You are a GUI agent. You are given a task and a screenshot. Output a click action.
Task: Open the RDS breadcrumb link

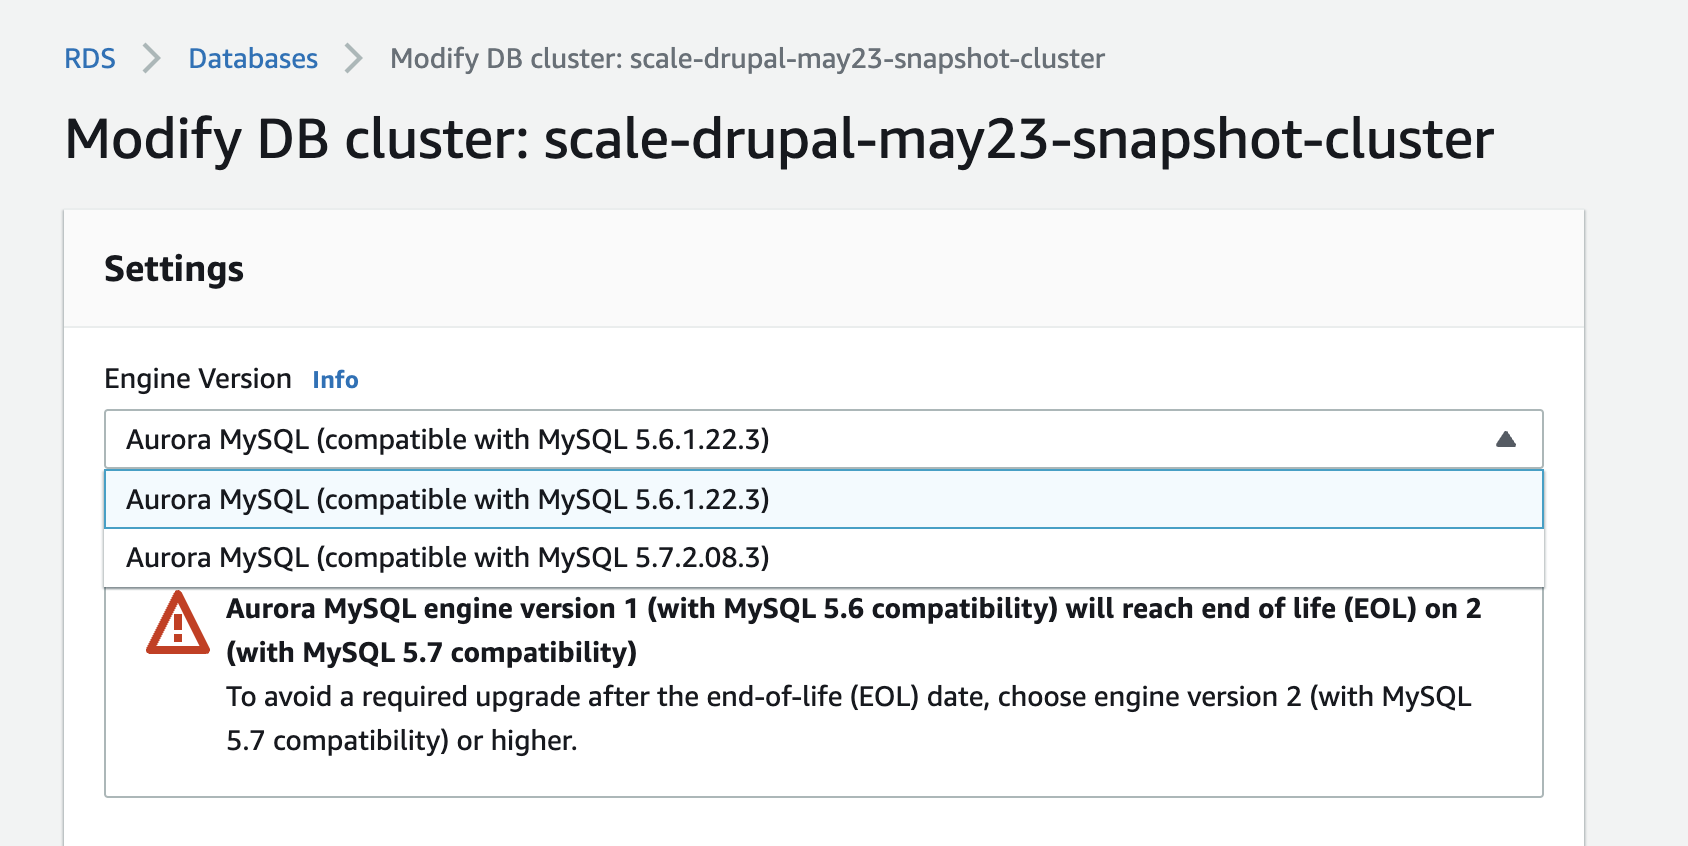click(x=90, y=59)
